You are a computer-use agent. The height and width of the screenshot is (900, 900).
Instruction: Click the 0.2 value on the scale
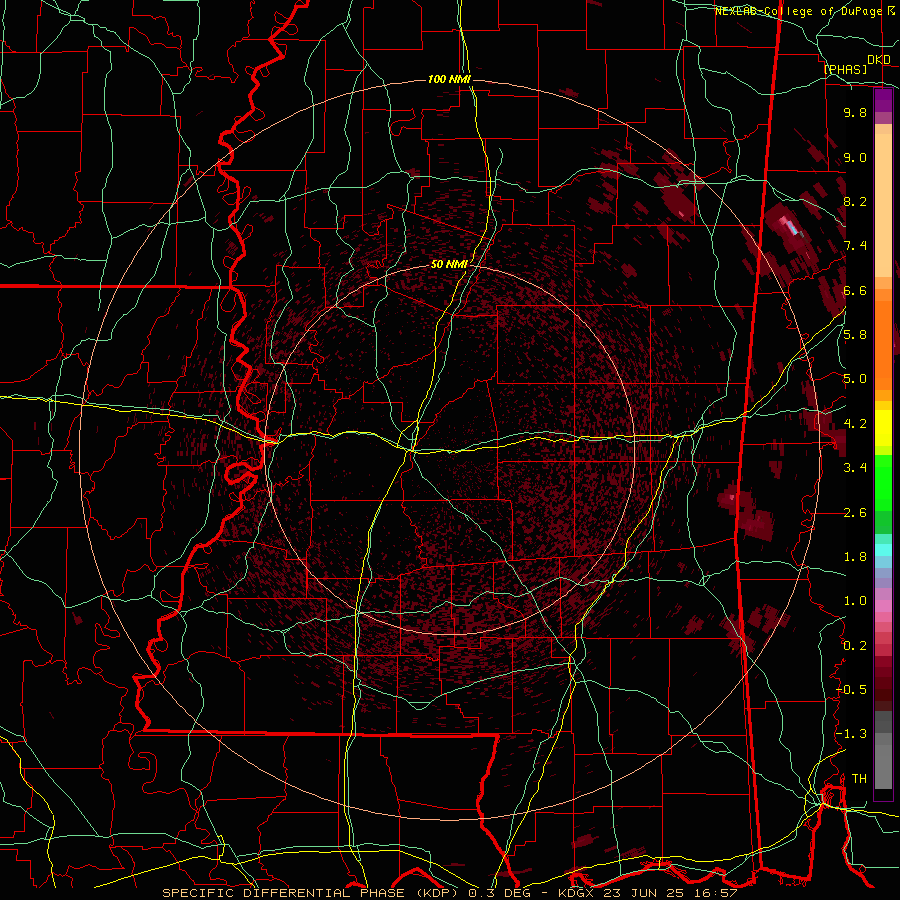pyautogui.click(x=855, y=646)
